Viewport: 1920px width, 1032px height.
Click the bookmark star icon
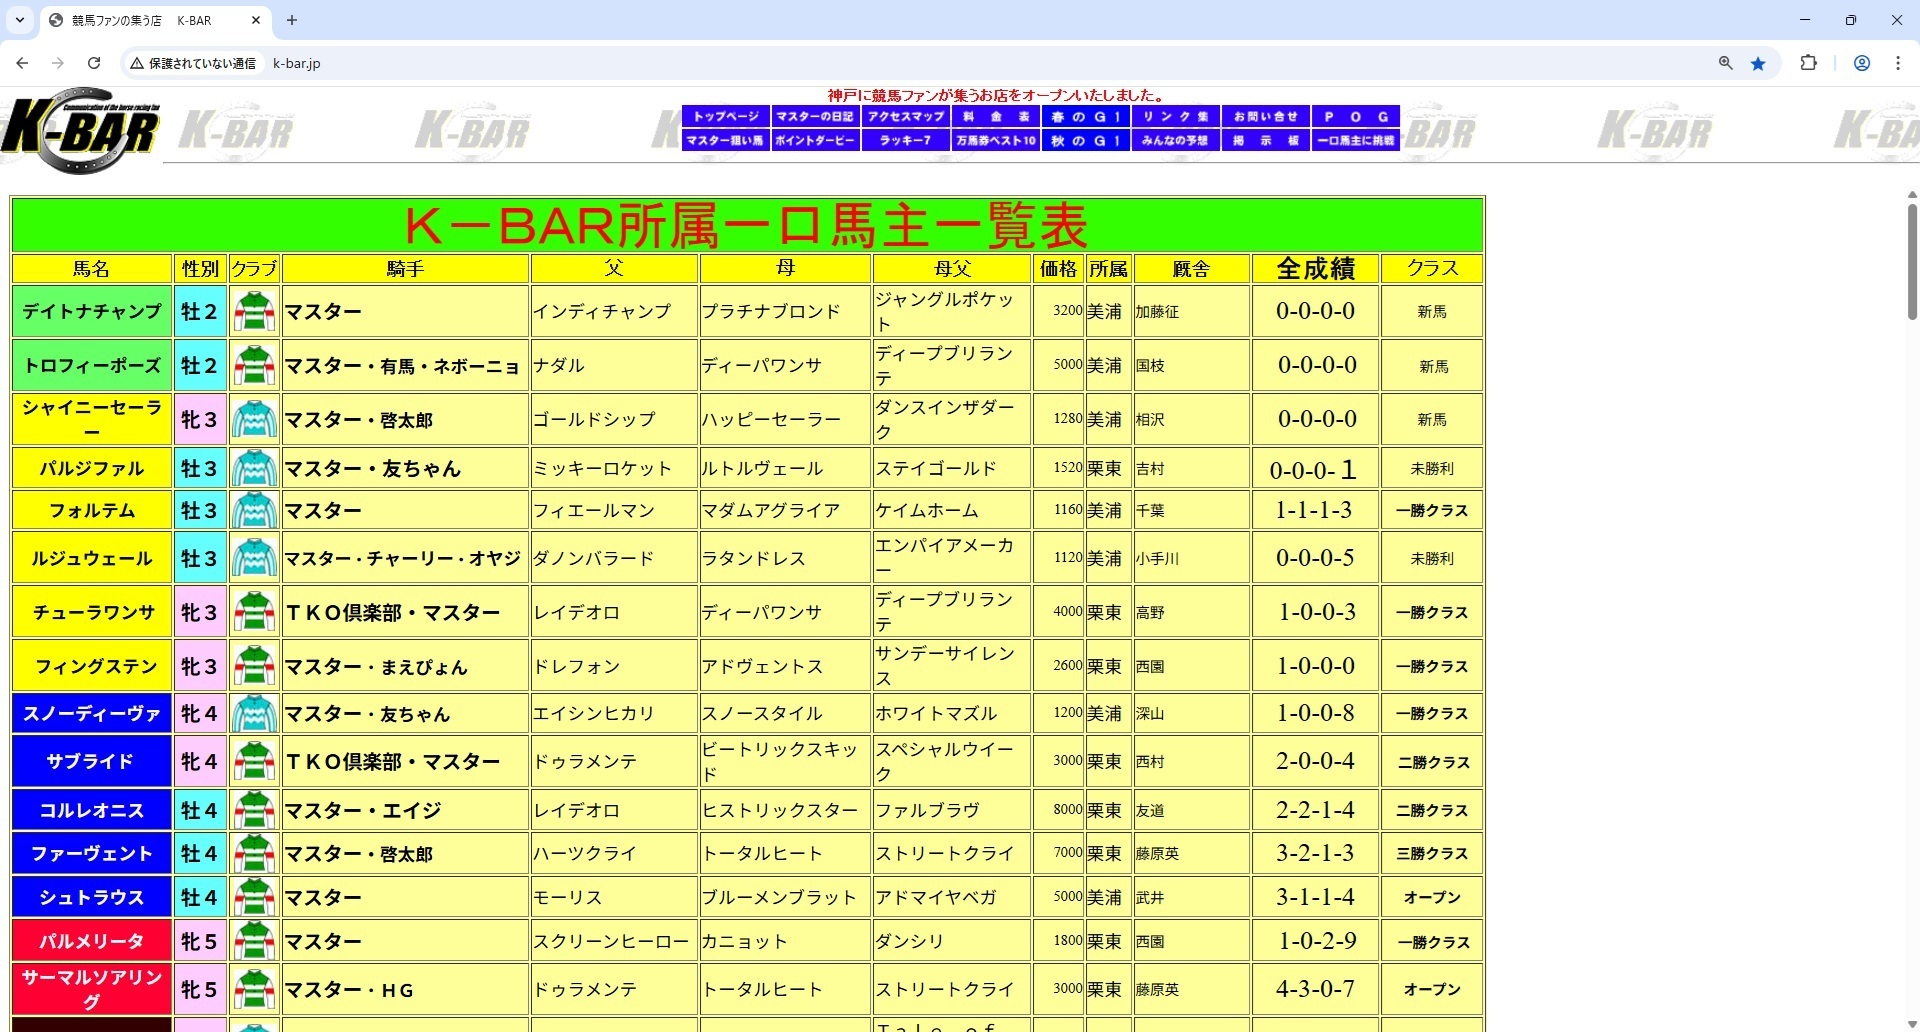[1758, 63]
